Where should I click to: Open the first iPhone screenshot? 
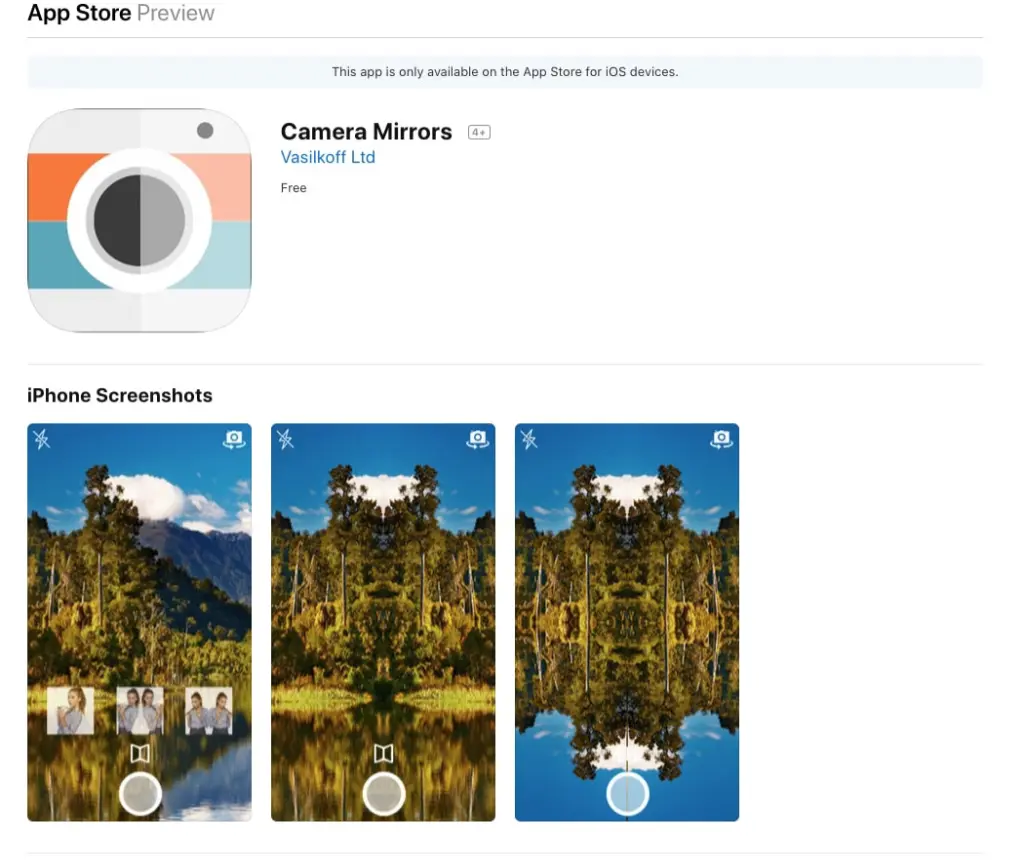click(x=139, y=622)
